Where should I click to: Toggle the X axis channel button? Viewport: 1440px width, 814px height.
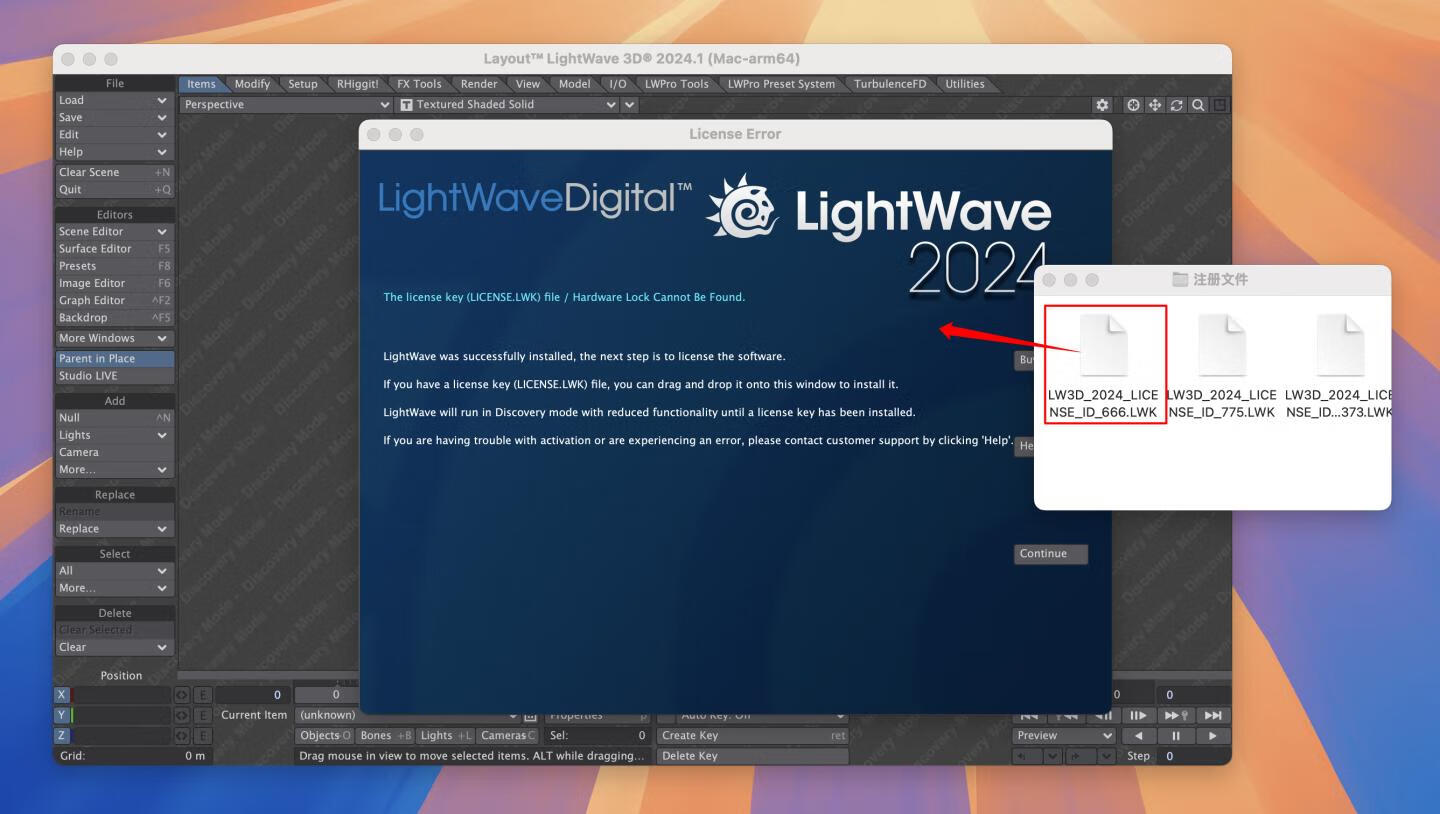pyautogui.click(x=62, y=694)
